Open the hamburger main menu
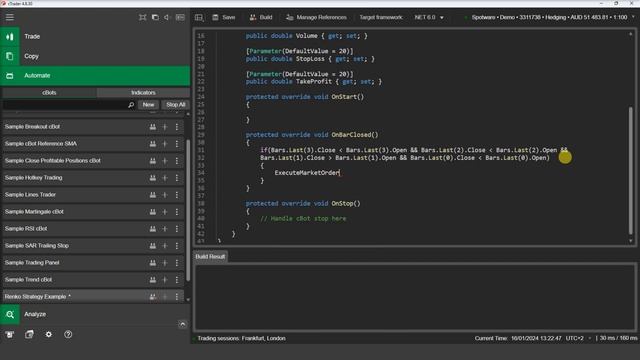The image size is (640, 360). 9,17
